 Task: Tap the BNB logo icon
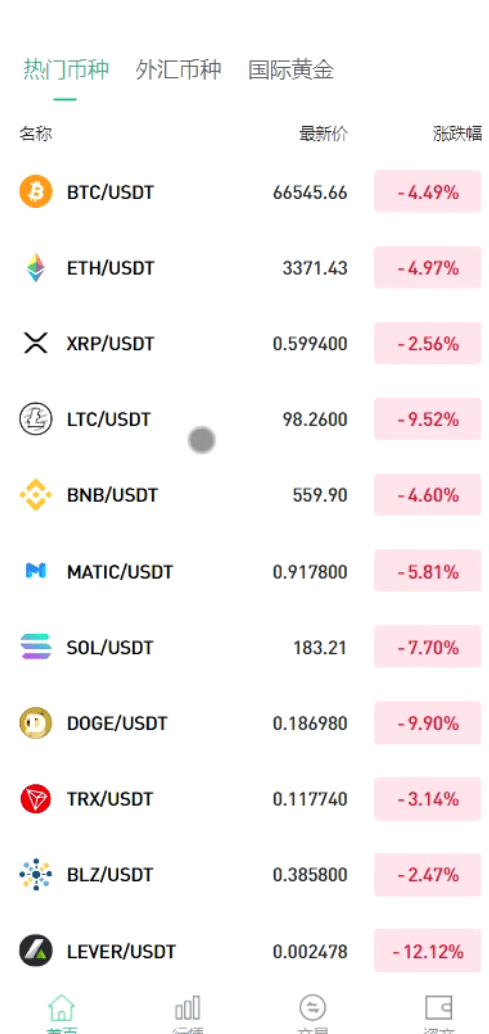[36, 495]
